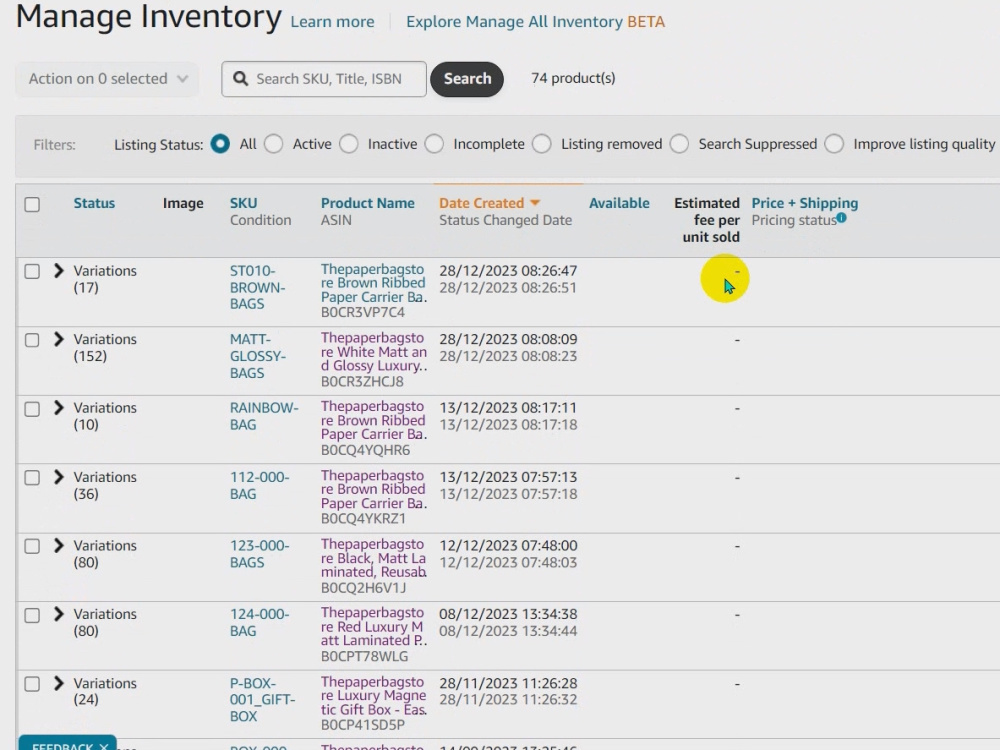Select the Active listing status filter

274,144
